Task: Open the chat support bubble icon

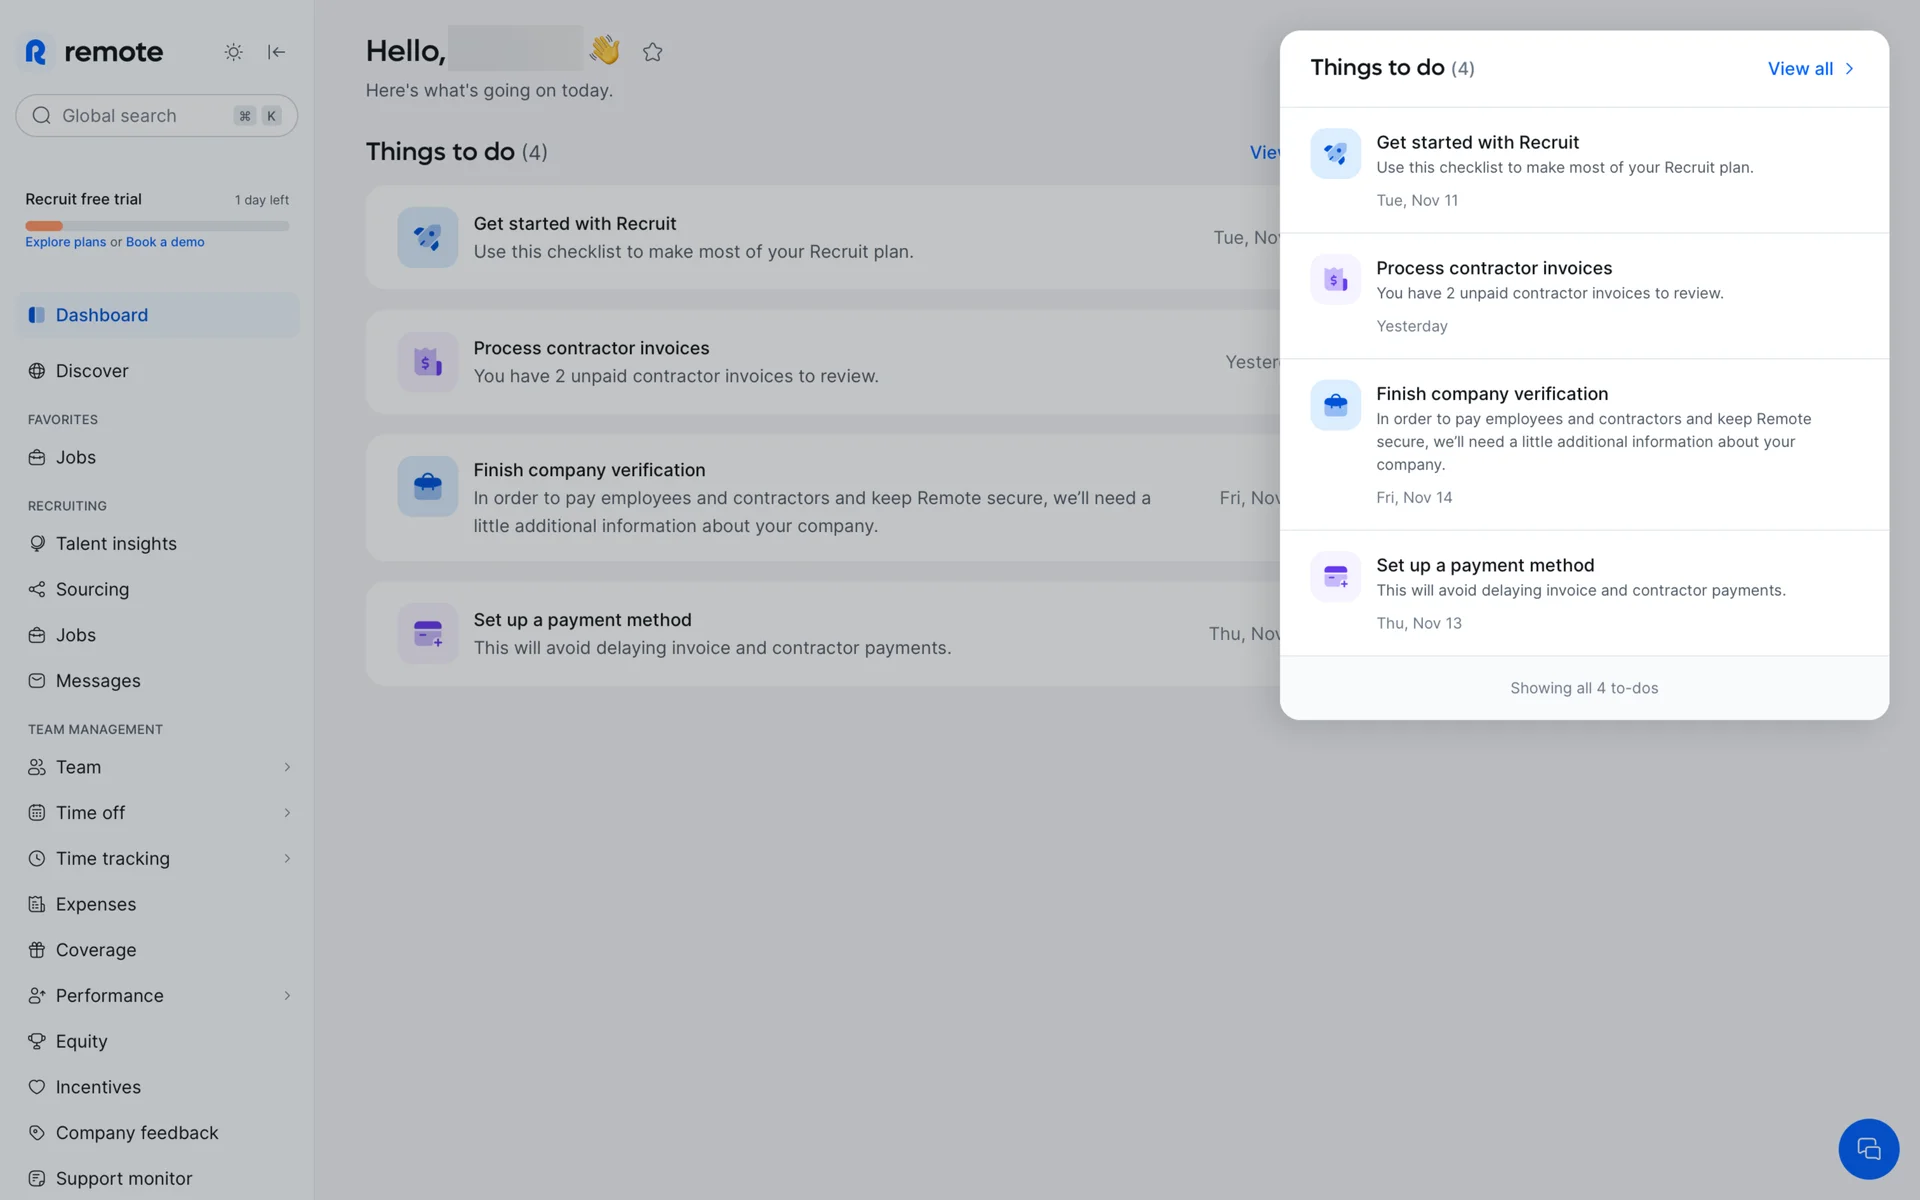Action: 1867,1148
